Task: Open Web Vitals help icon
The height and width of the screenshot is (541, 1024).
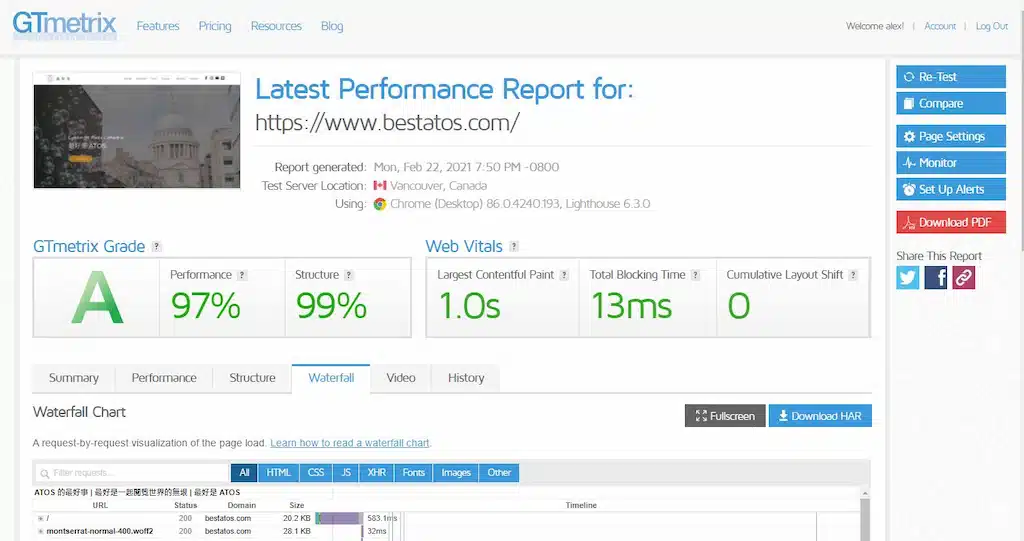Action: 514,247
